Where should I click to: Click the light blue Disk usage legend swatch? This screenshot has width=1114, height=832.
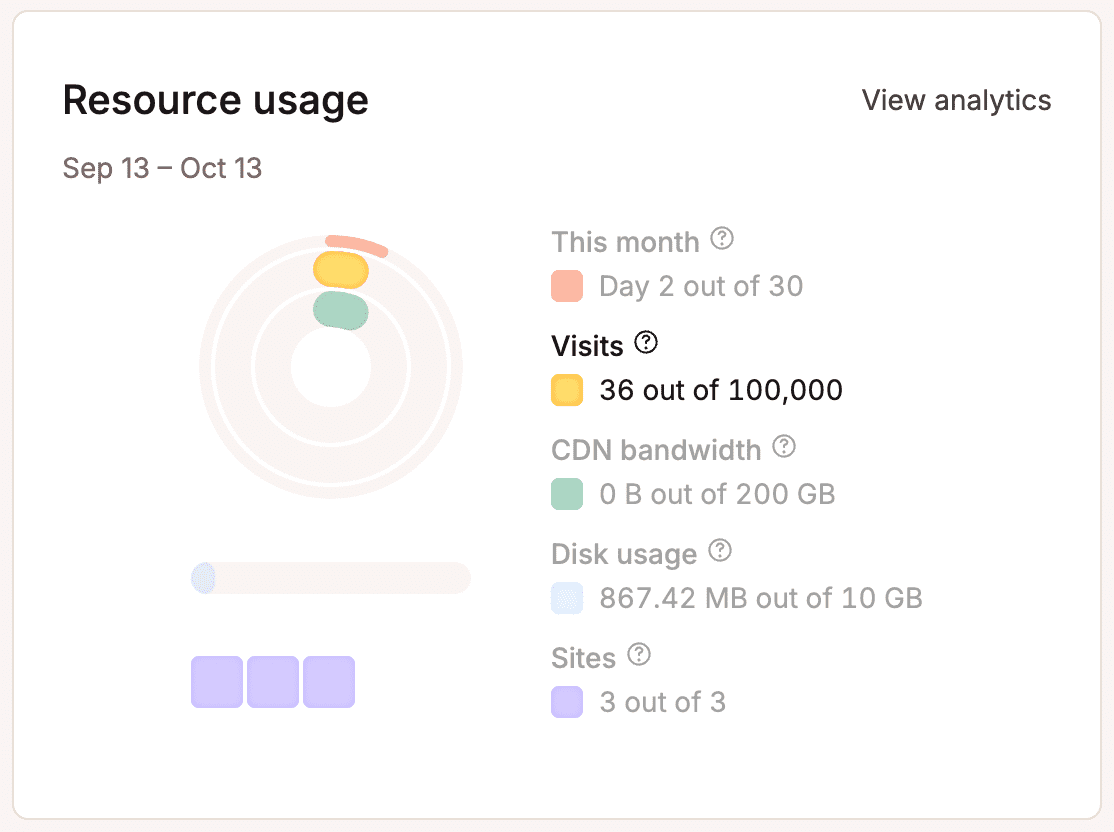click(x=567, y=598)
